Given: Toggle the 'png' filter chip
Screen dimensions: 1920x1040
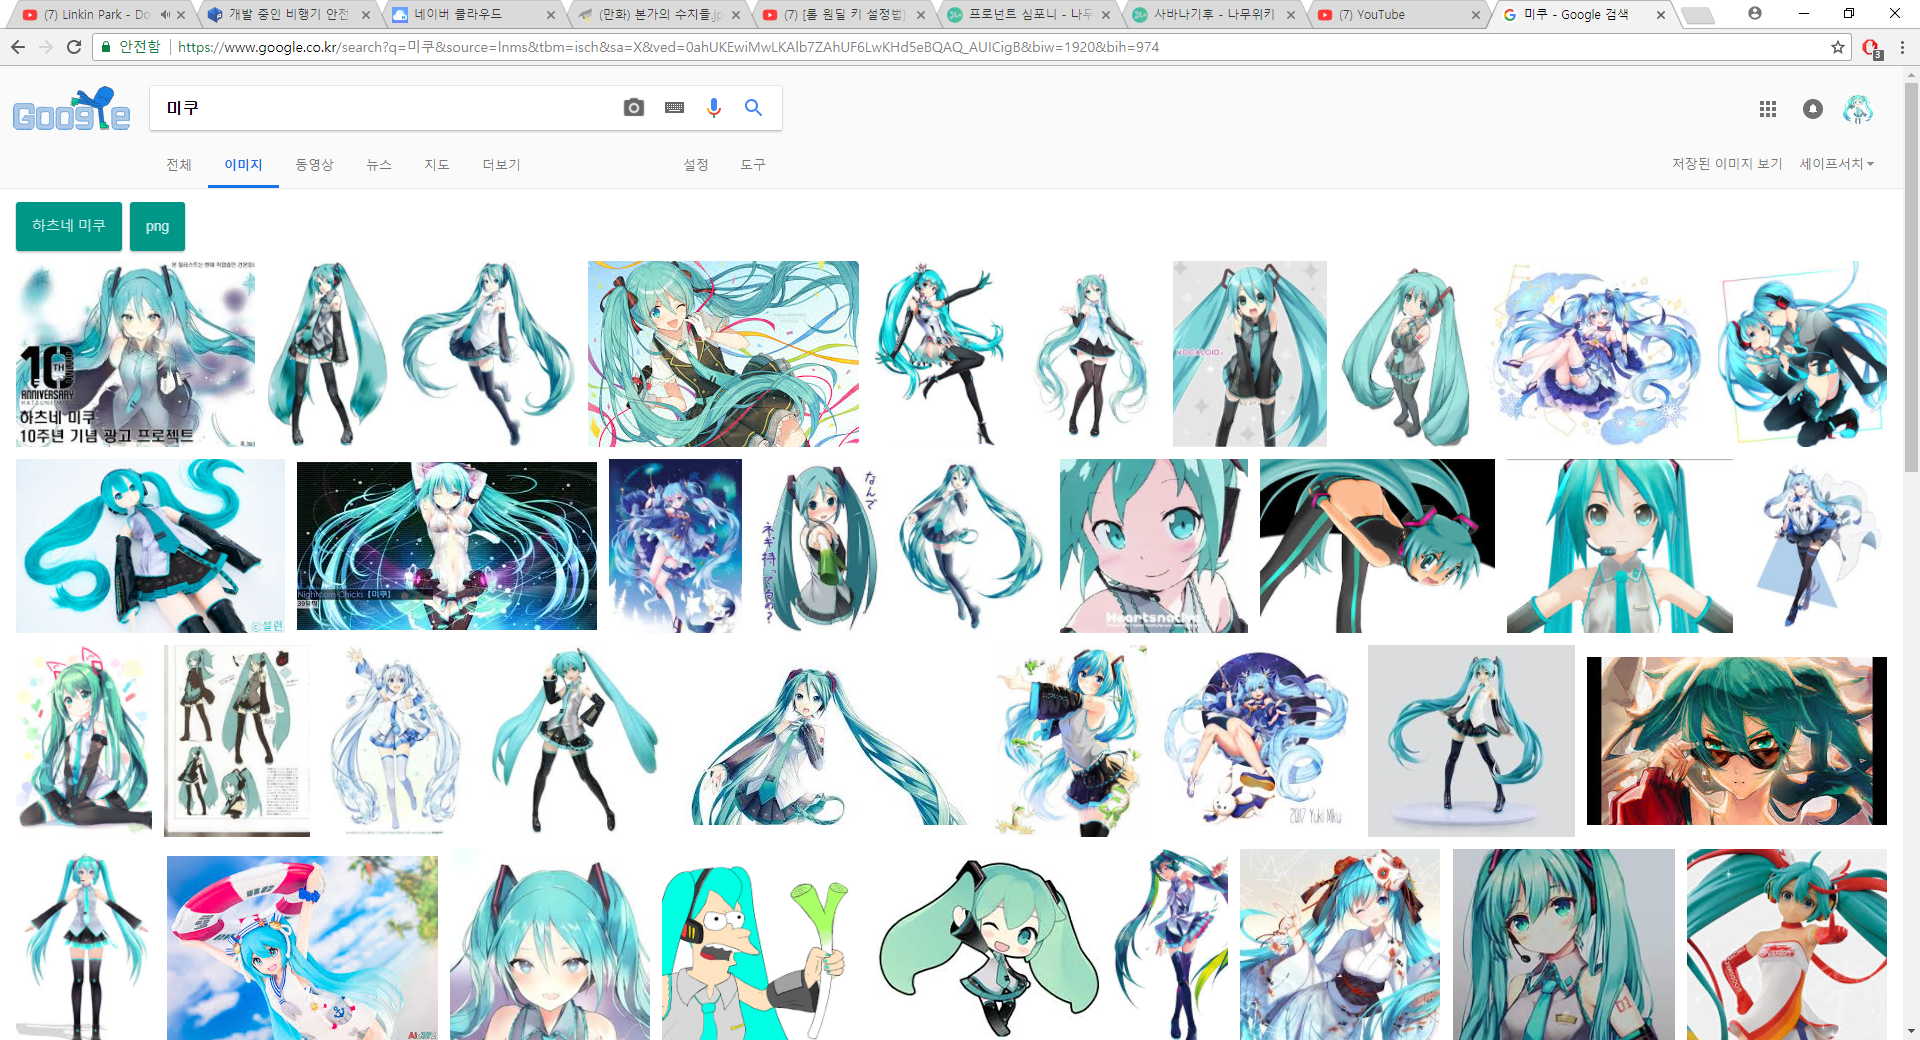Looking at the screenshot, I should point(157,226).
